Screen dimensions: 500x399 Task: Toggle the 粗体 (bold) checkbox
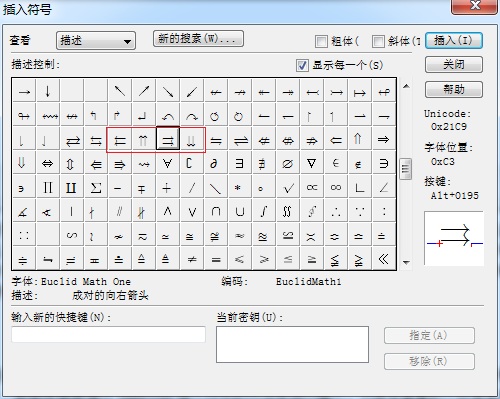321,41
